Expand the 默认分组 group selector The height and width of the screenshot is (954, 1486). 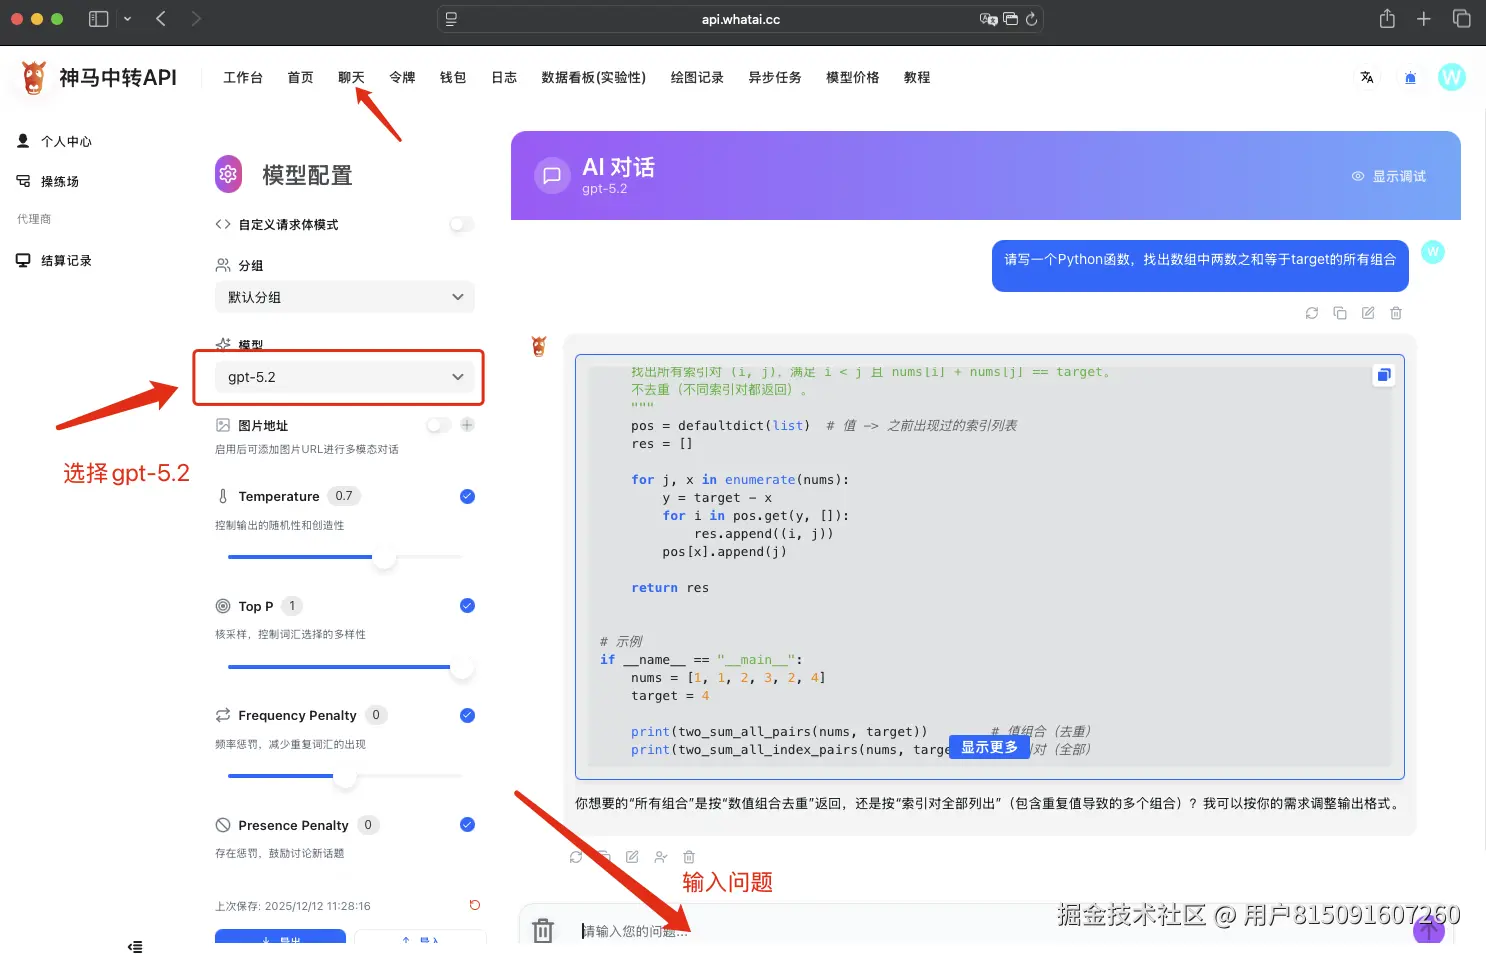click(x=344, y=297)
